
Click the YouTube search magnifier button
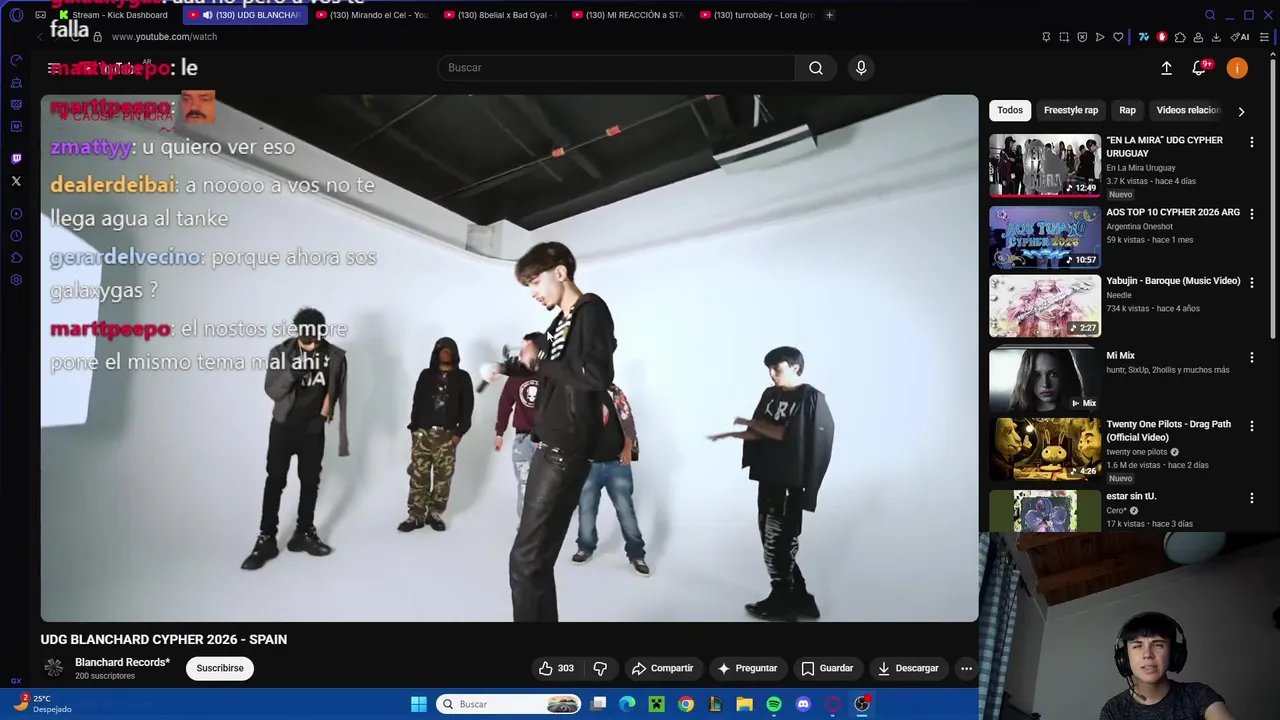click(816, 68)
